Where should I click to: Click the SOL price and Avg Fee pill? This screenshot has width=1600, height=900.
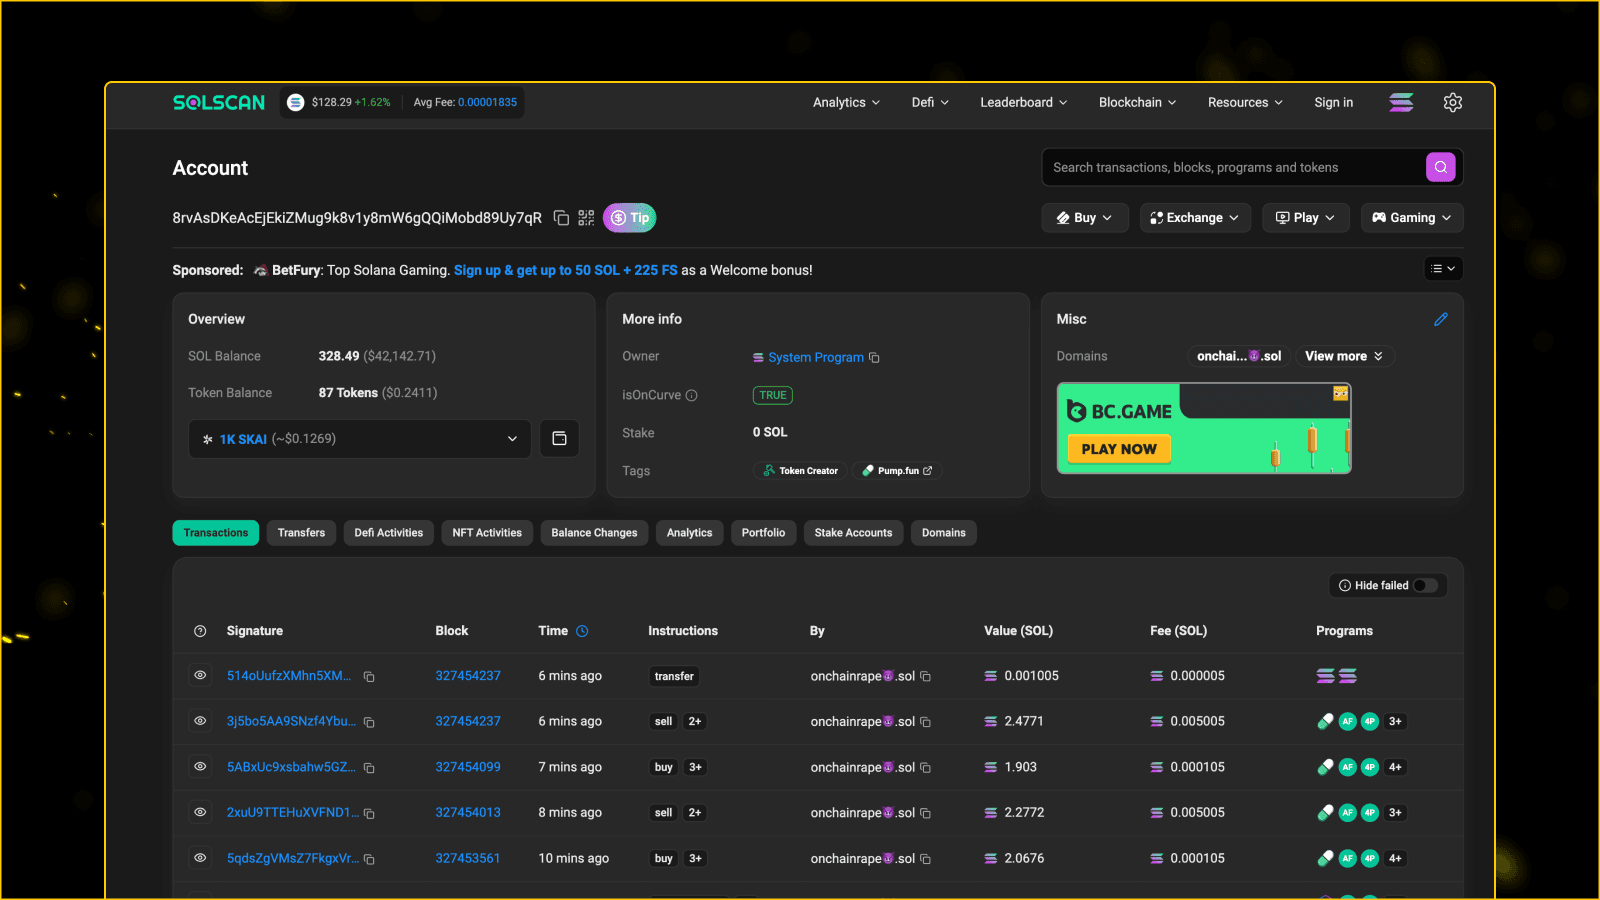pos(402,102)
